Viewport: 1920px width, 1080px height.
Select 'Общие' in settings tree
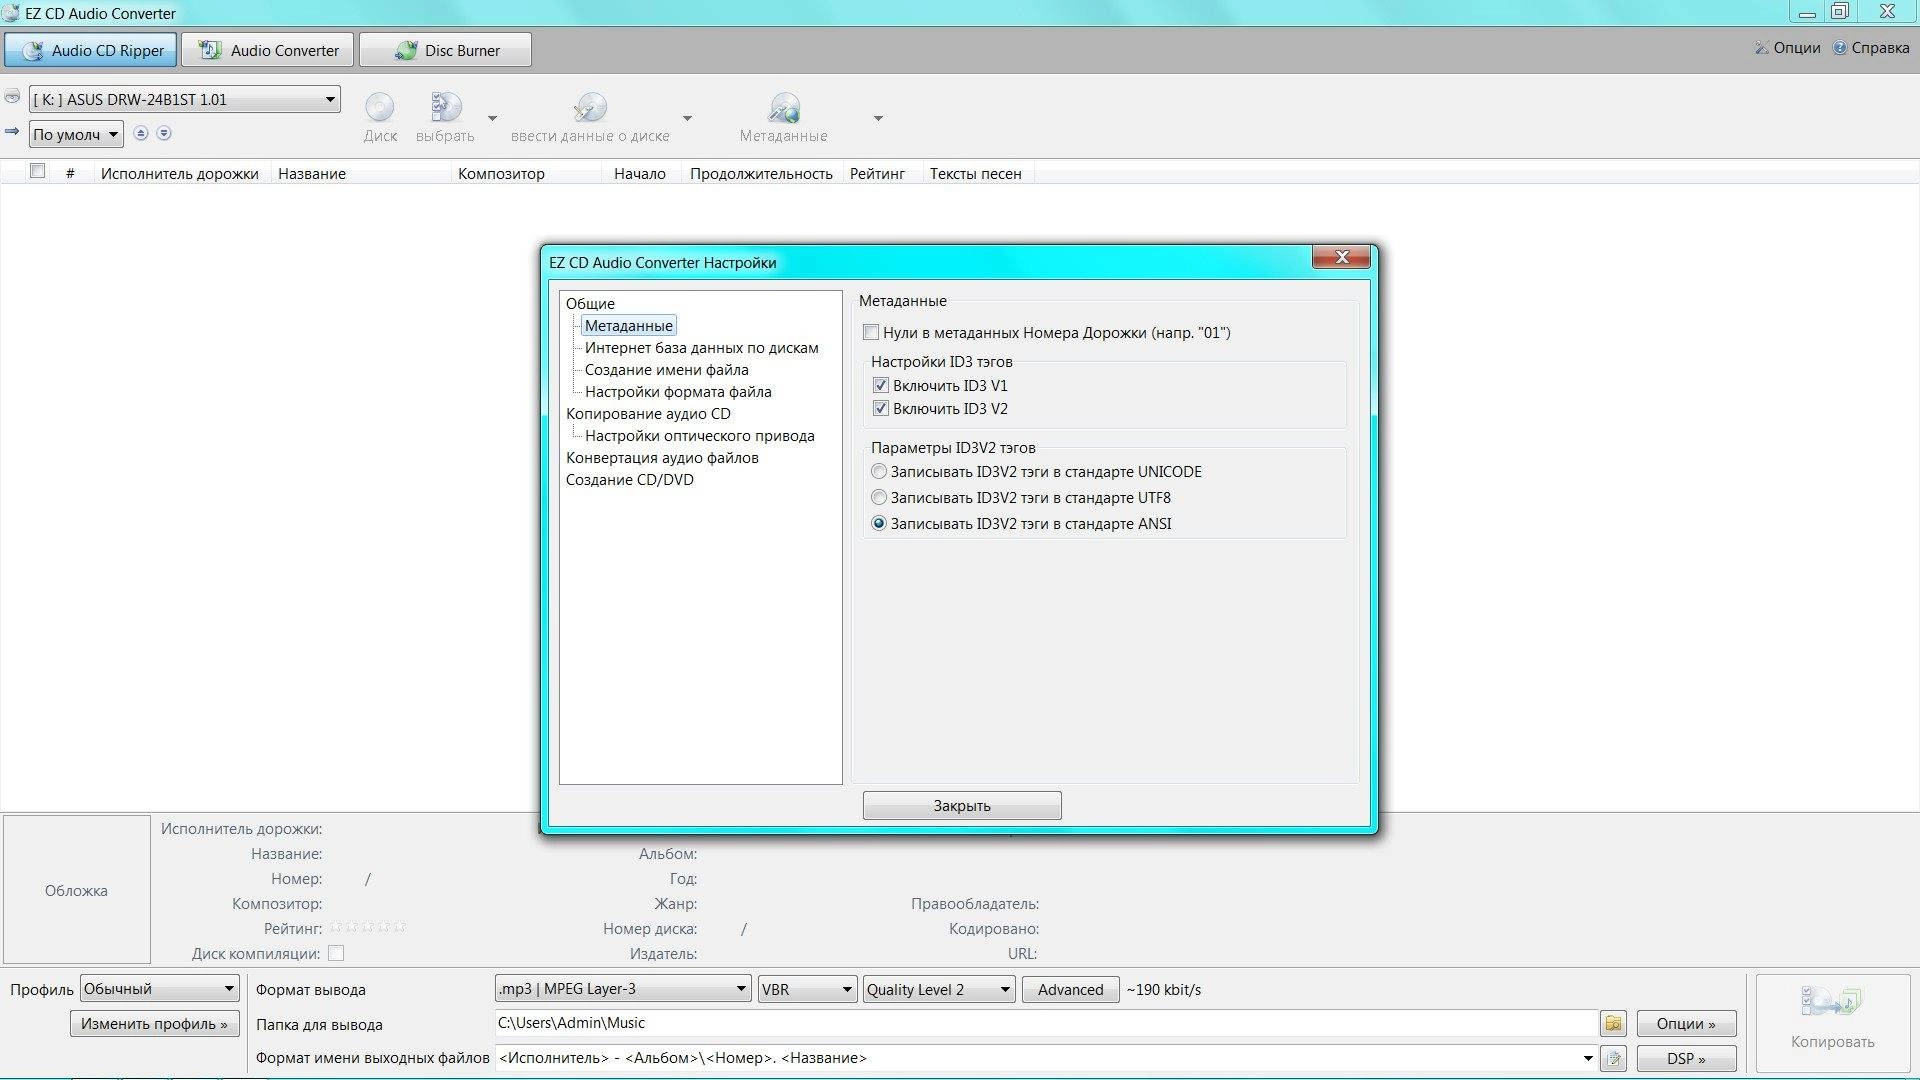pyautogui.click(x=590, y=303)
